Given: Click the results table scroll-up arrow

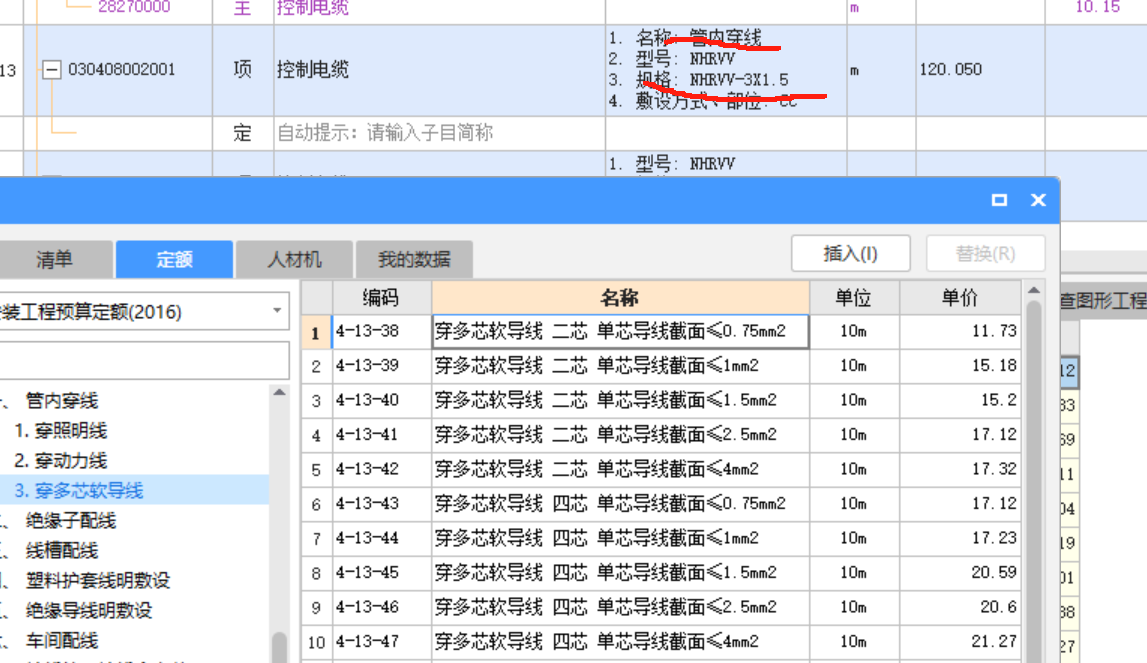Looking at the screenshot, I should click(1034, 291).
